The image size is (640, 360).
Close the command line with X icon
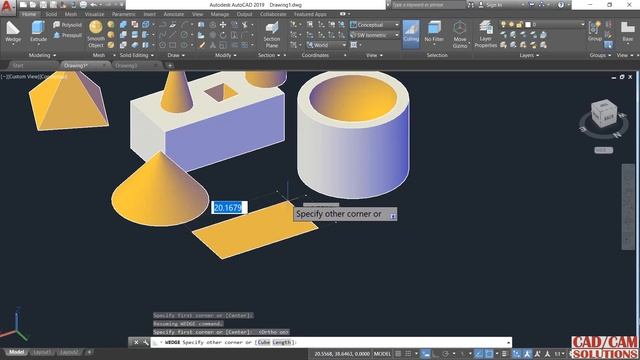pos(136,342)
